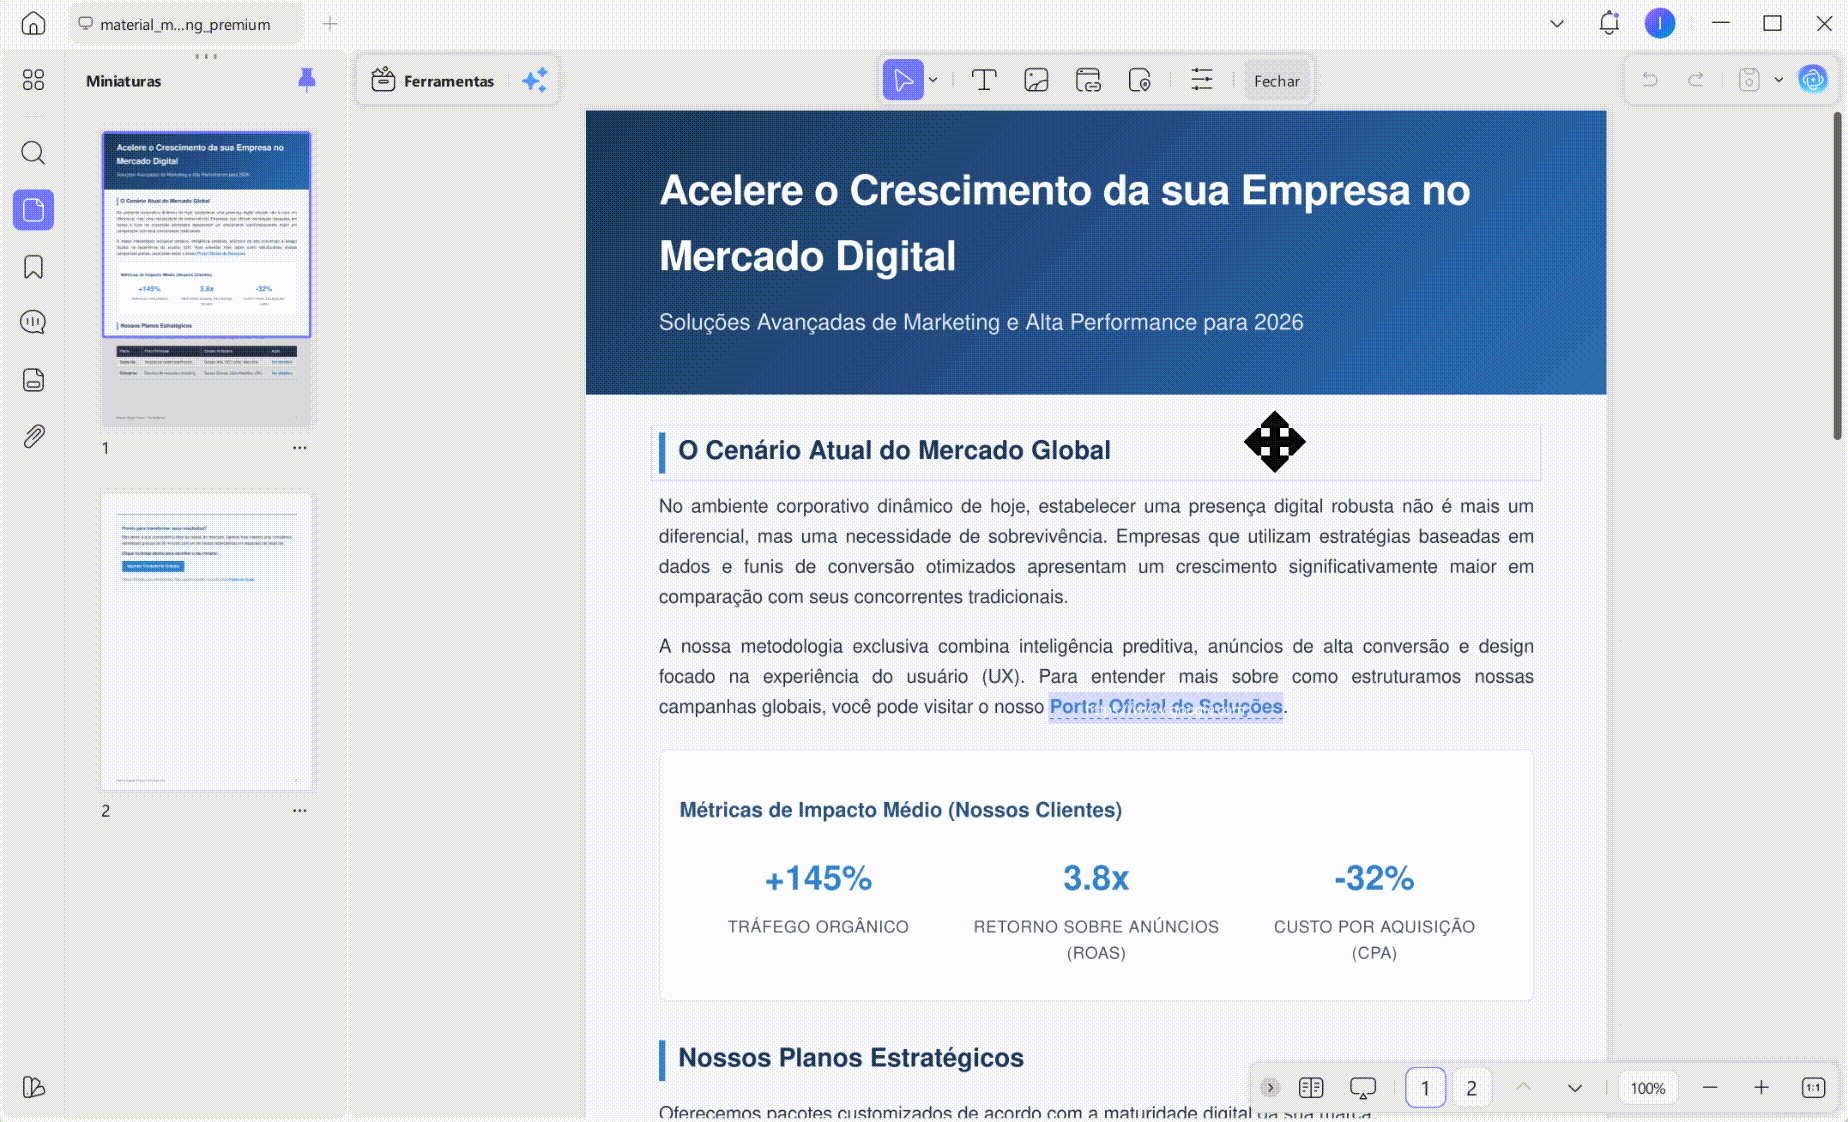Screen dimensions: 1848x1122
Task: Click the Miniaturas panel drag handle dots
Action: pos(206,56)
